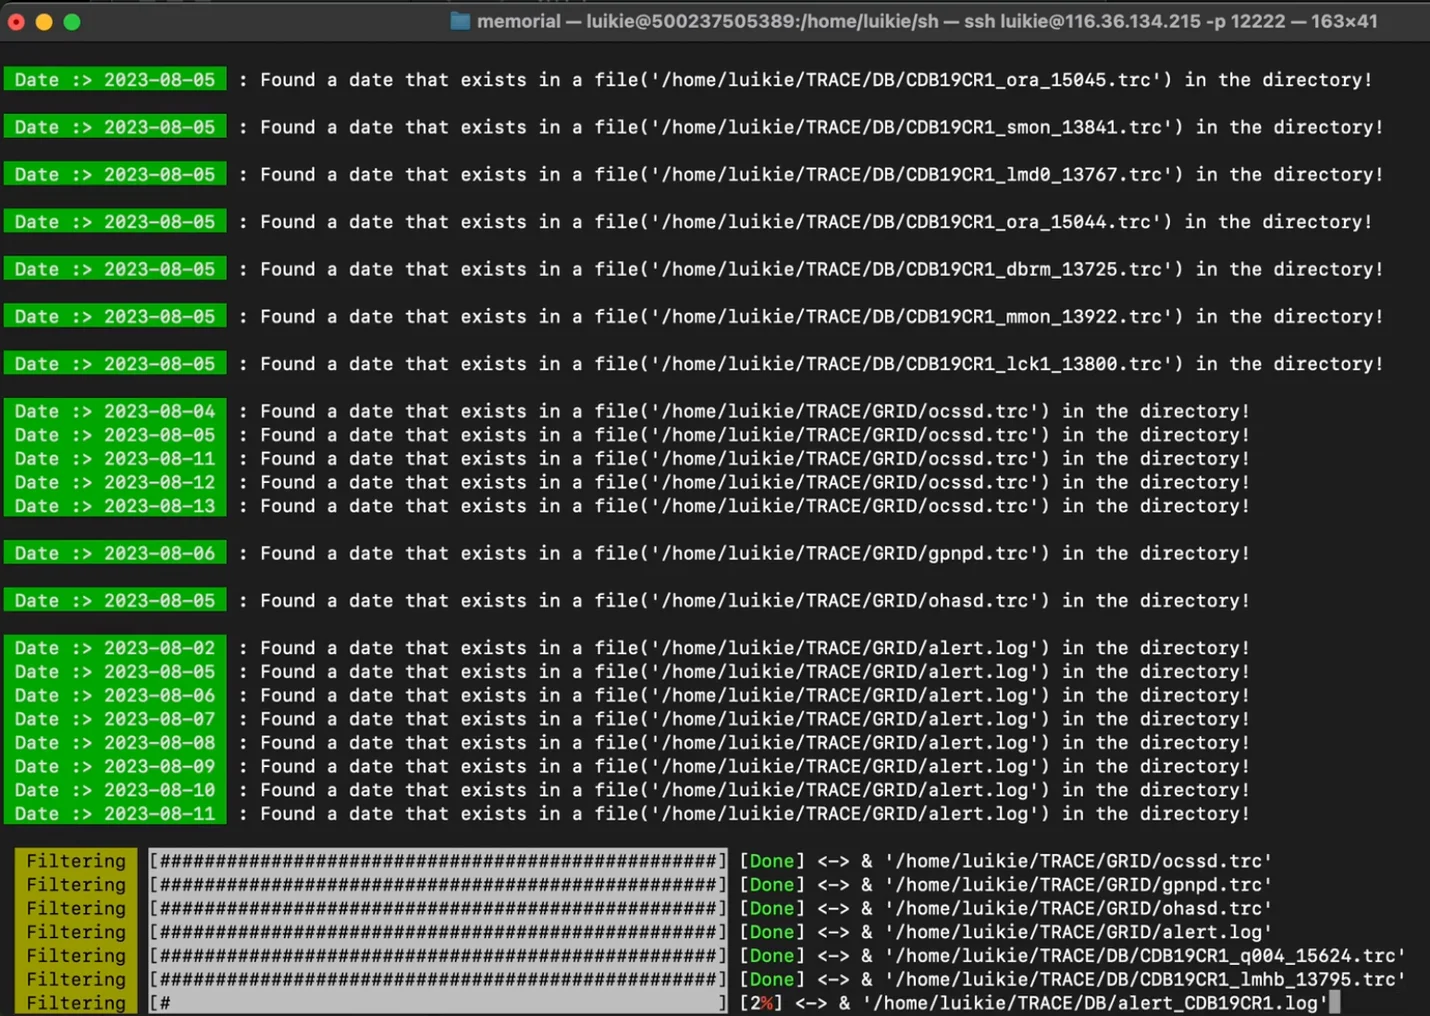This screenshot has height=1016, width=1430.
Task: Click the filtering path '/home/luikie/TRACE/DB/CDB19CR1_q004_15624.trc'
Action: 1145,956
